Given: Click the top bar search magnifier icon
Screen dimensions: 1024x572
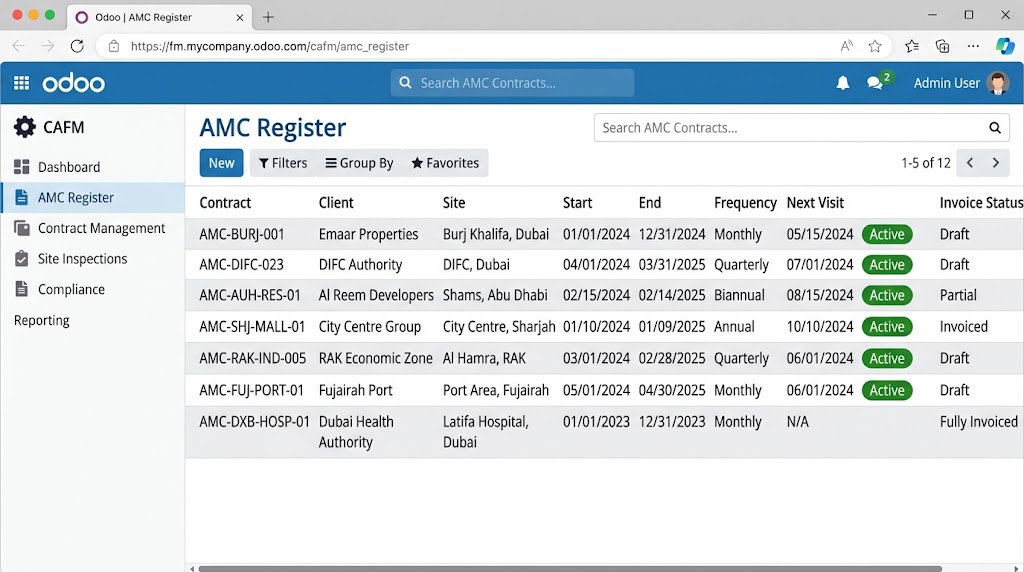Looking at the screenshot, I should (406, 83).
